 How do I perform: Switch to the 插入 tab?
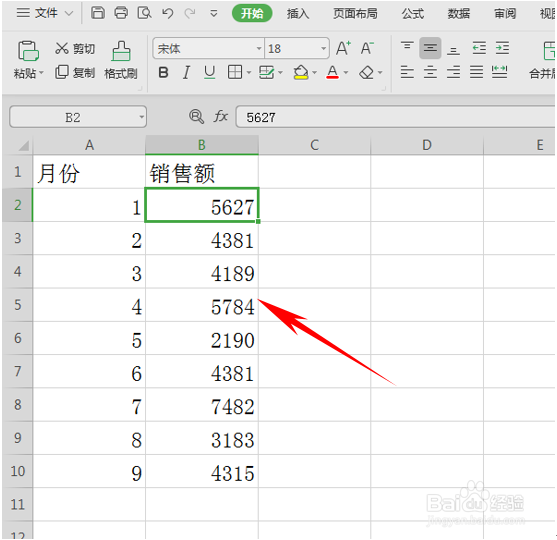pos(298,14)
